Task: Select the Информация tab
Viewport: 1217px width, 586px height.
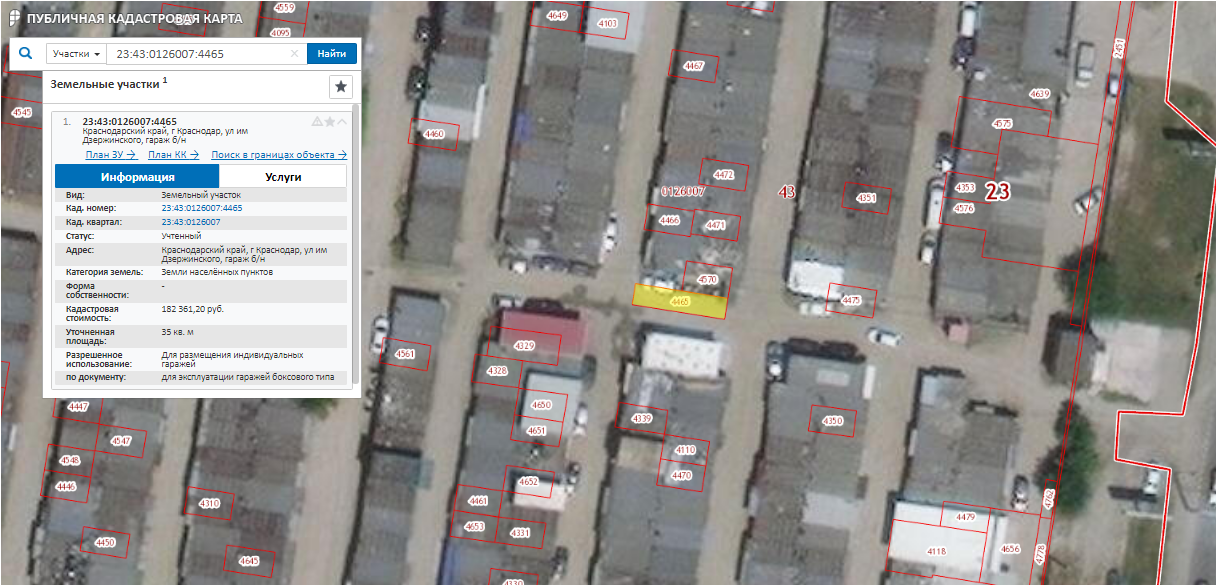Action: pos(137,177)
